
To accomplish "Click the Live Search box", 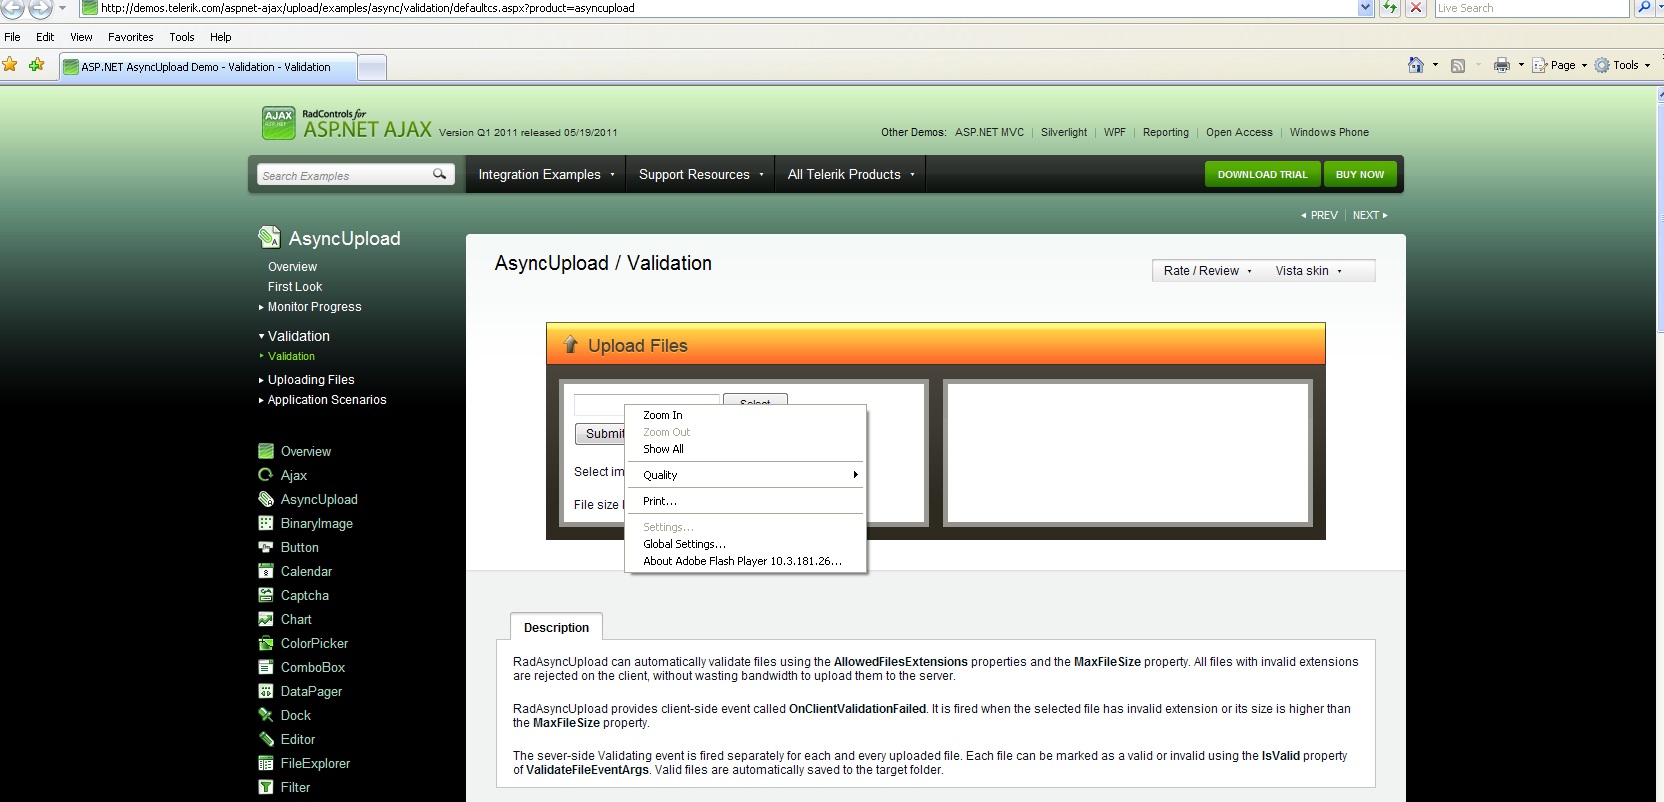I will pyautogui.click(x=1531, y=8).
